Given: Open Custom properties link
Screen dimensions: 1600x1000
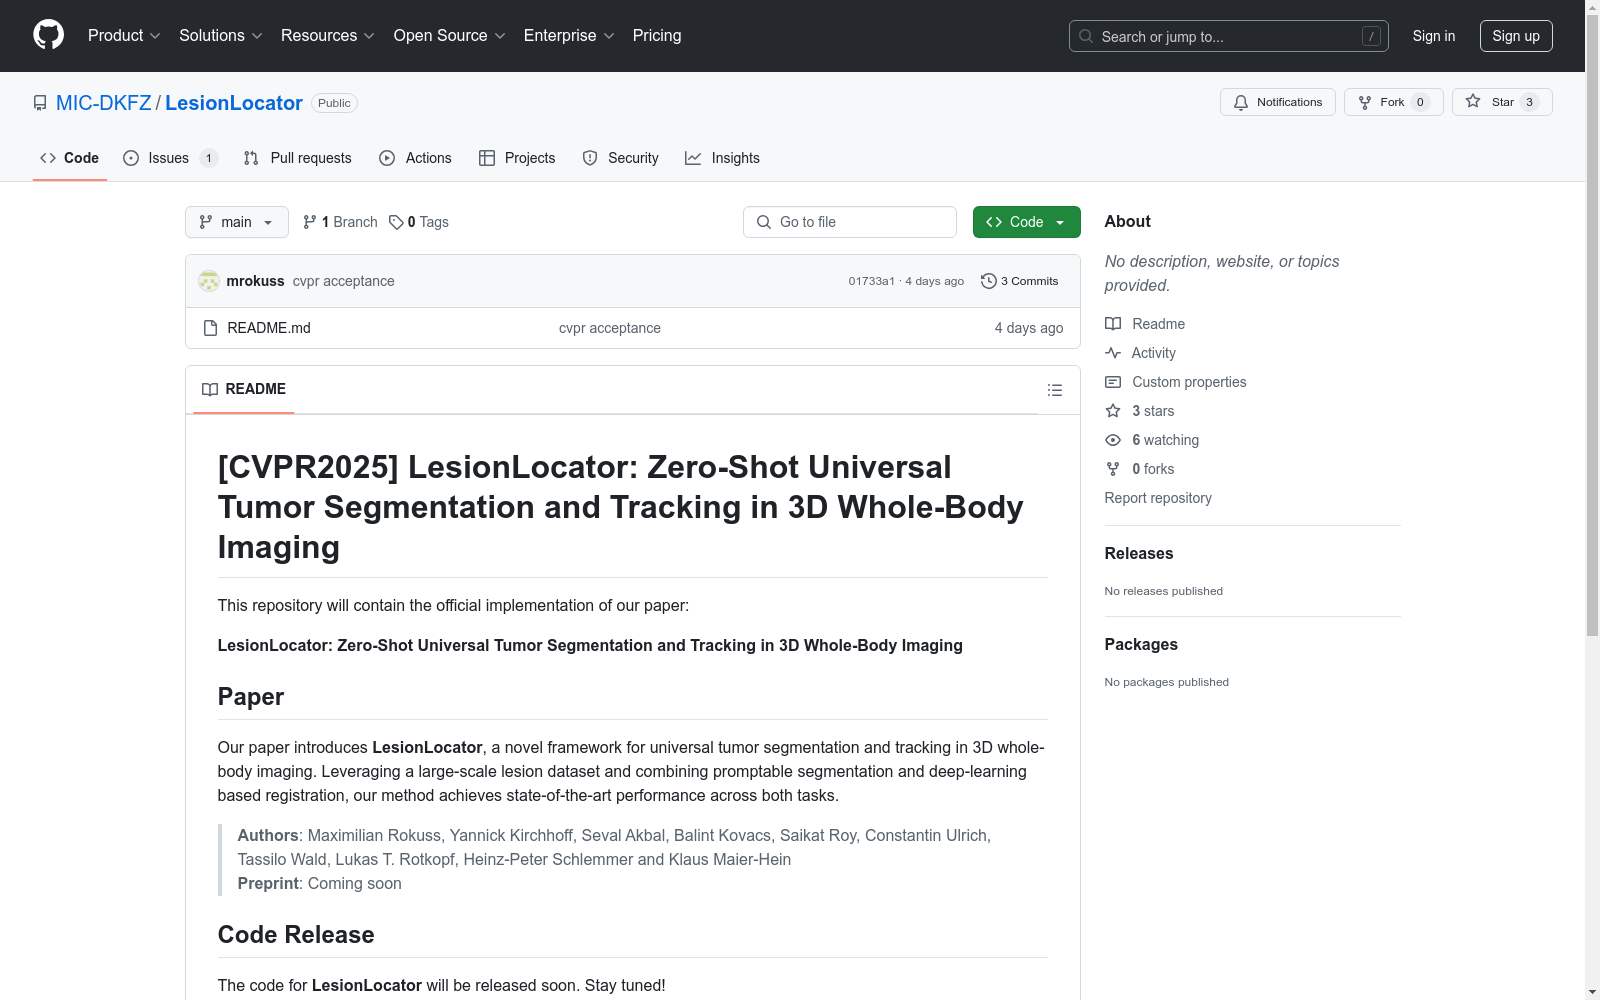Looking at the screenshot, I should click(1176, 382).
